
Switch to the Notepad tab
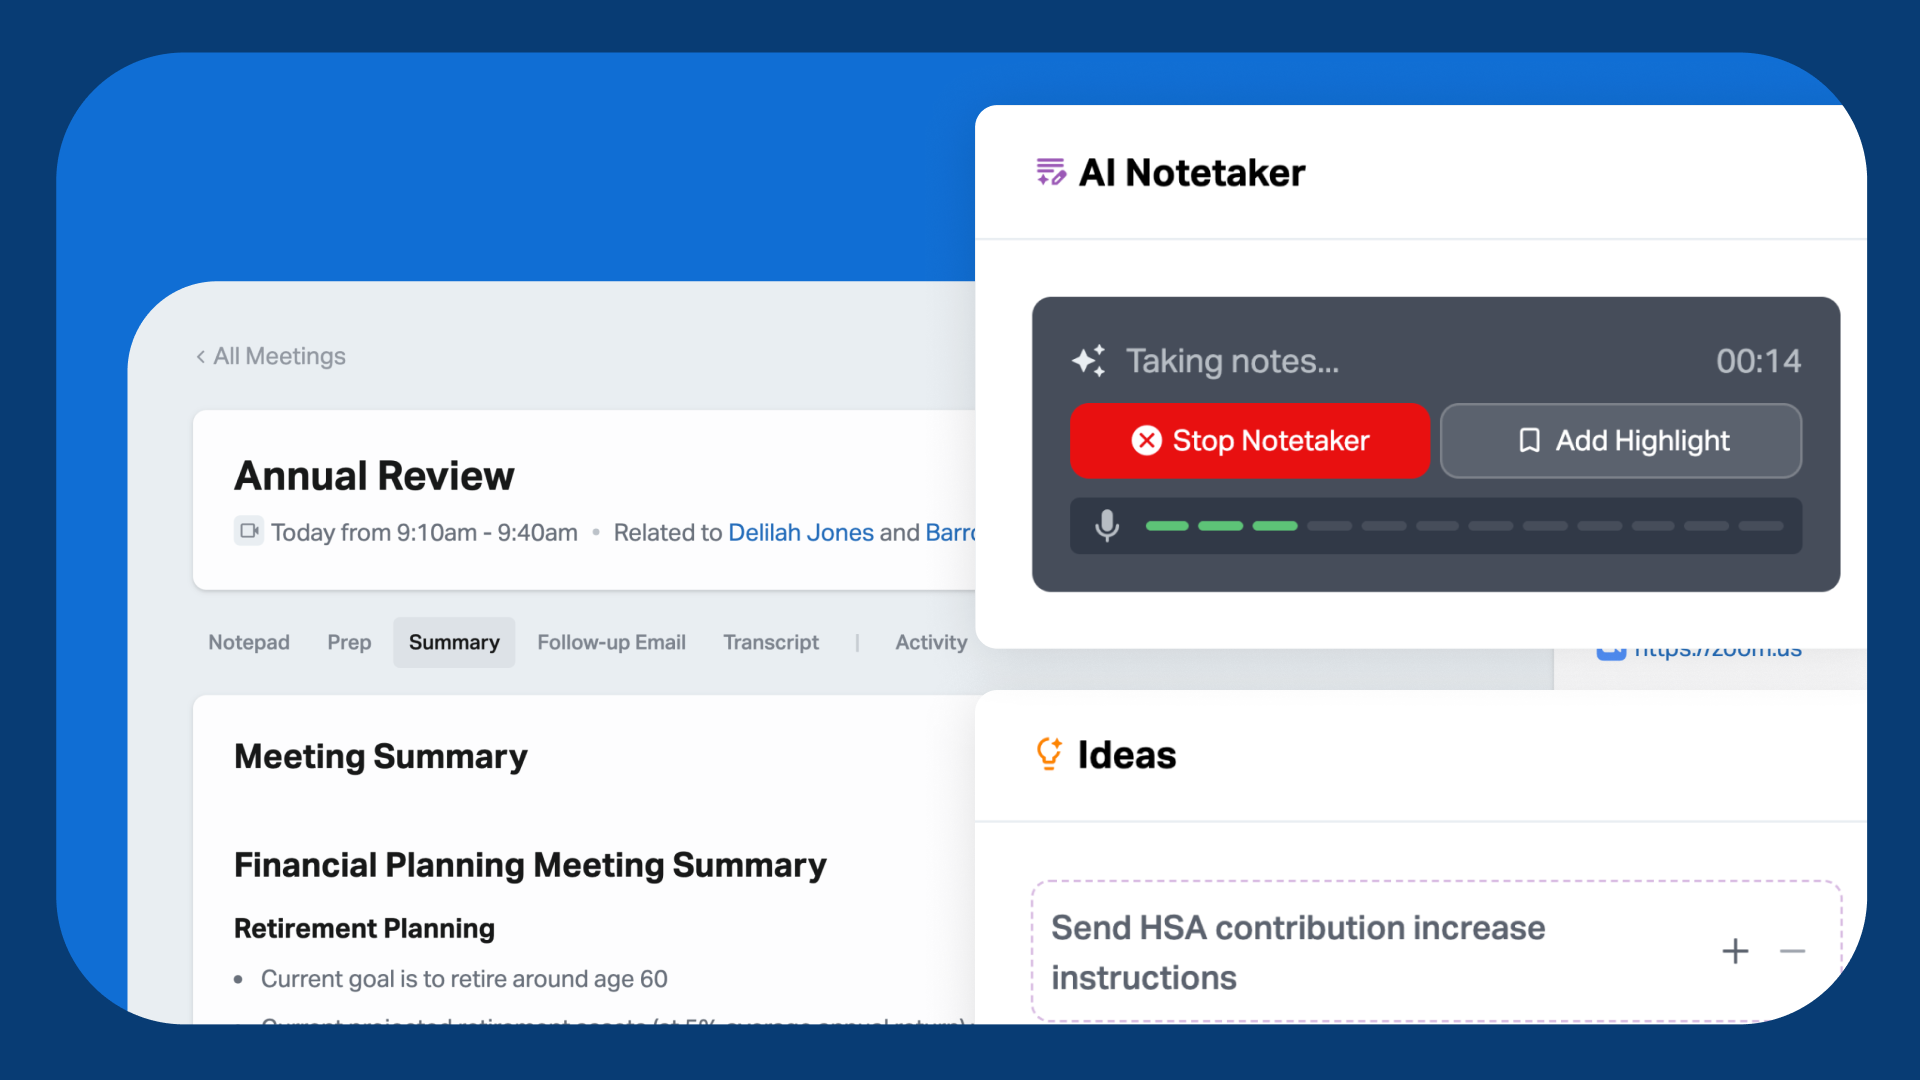tap(249, 642)
